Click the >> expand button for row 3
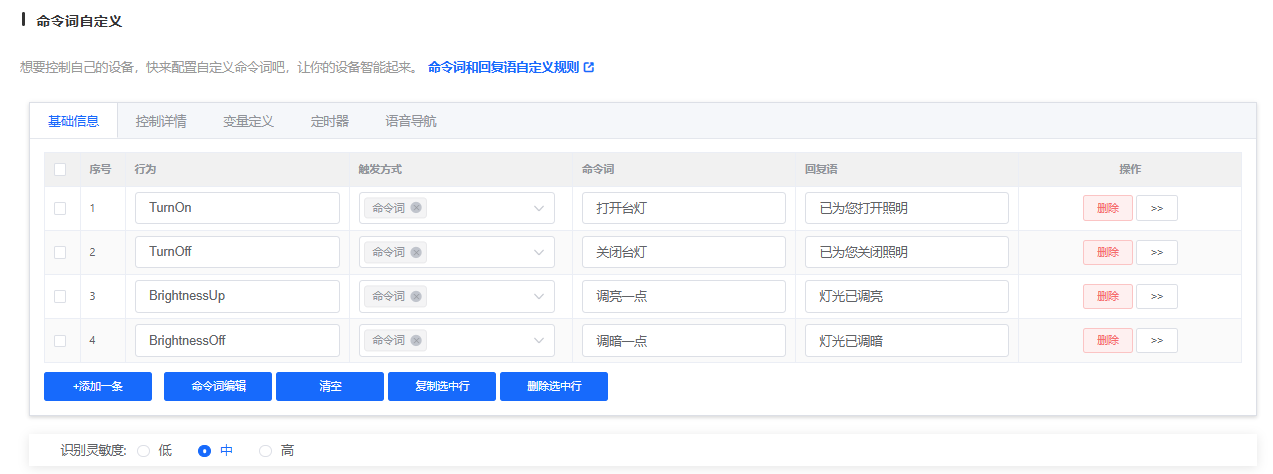The height and width of the screenshot is (474, 1273). [1156, 296]
